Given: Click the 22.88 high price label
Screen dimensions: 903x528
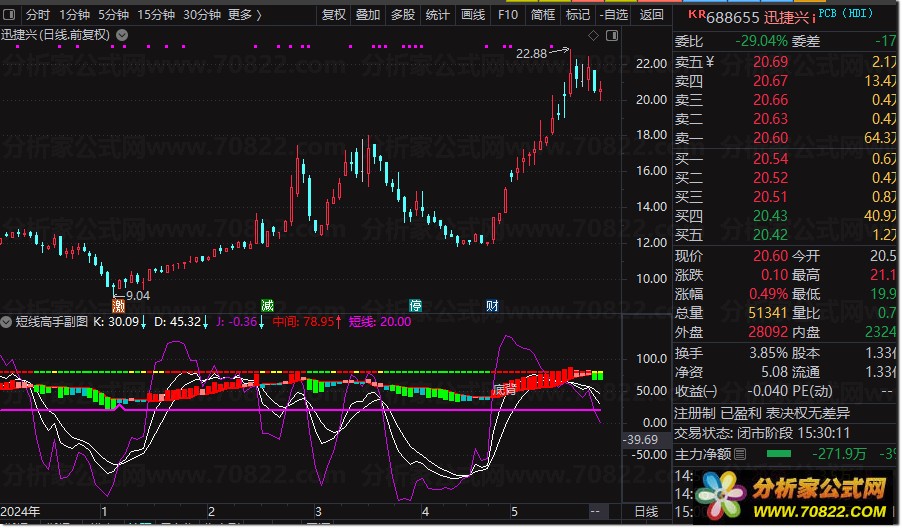Looking at the screenshot, I should pyautogui.click(x=531, y=54).
